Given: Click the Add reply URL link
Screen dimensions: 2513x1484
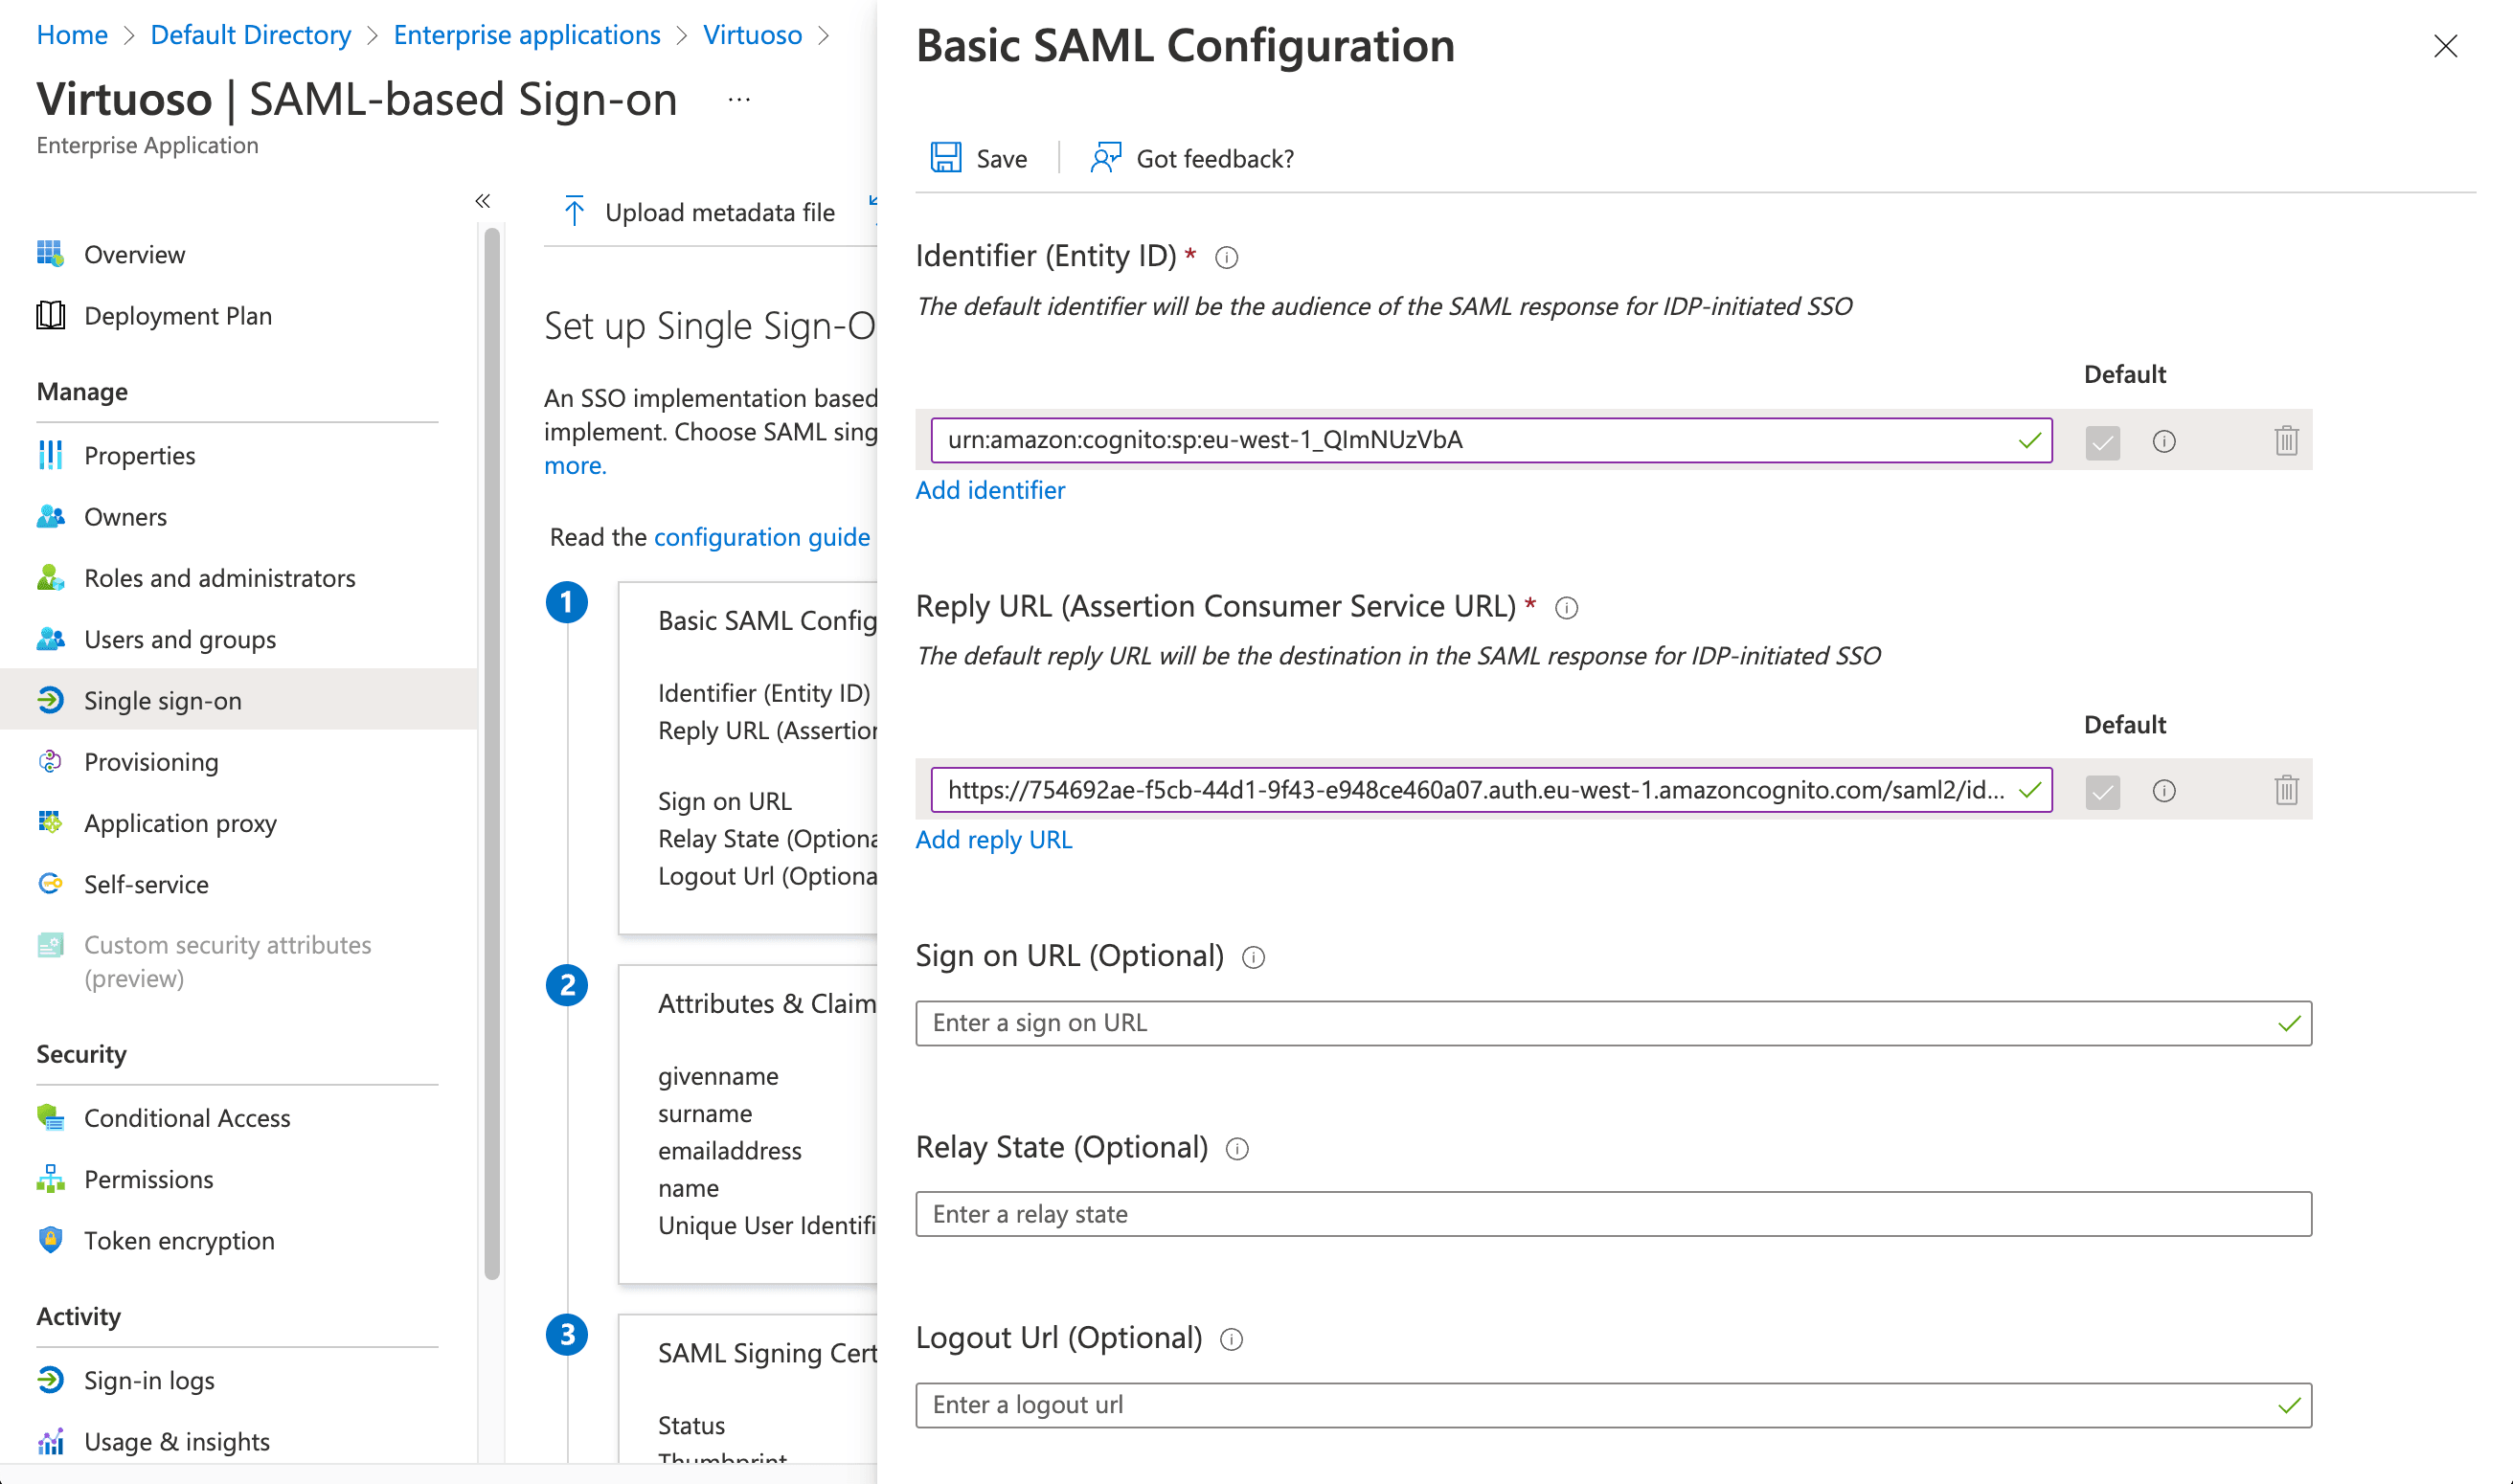Looking at the screenshot, I should pos(993,839).
